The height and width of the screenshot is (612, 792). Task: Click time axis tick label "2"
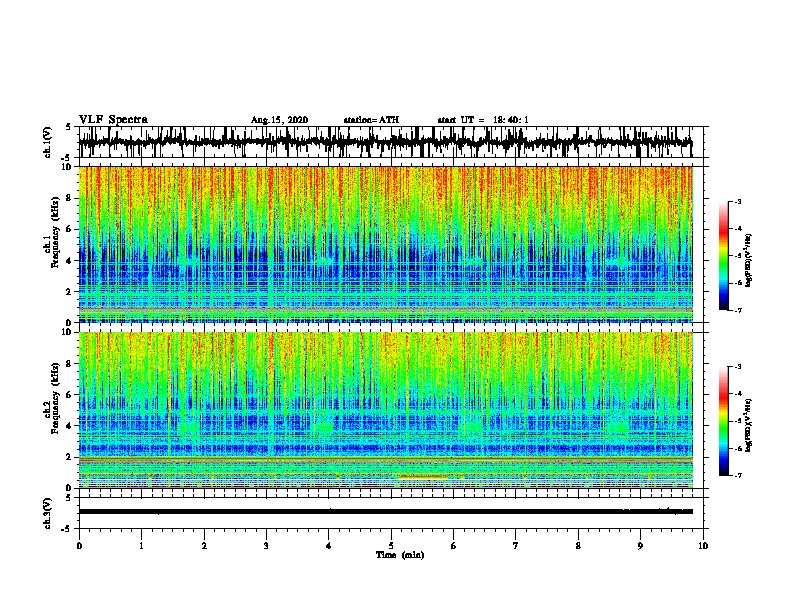click(204, 546)
